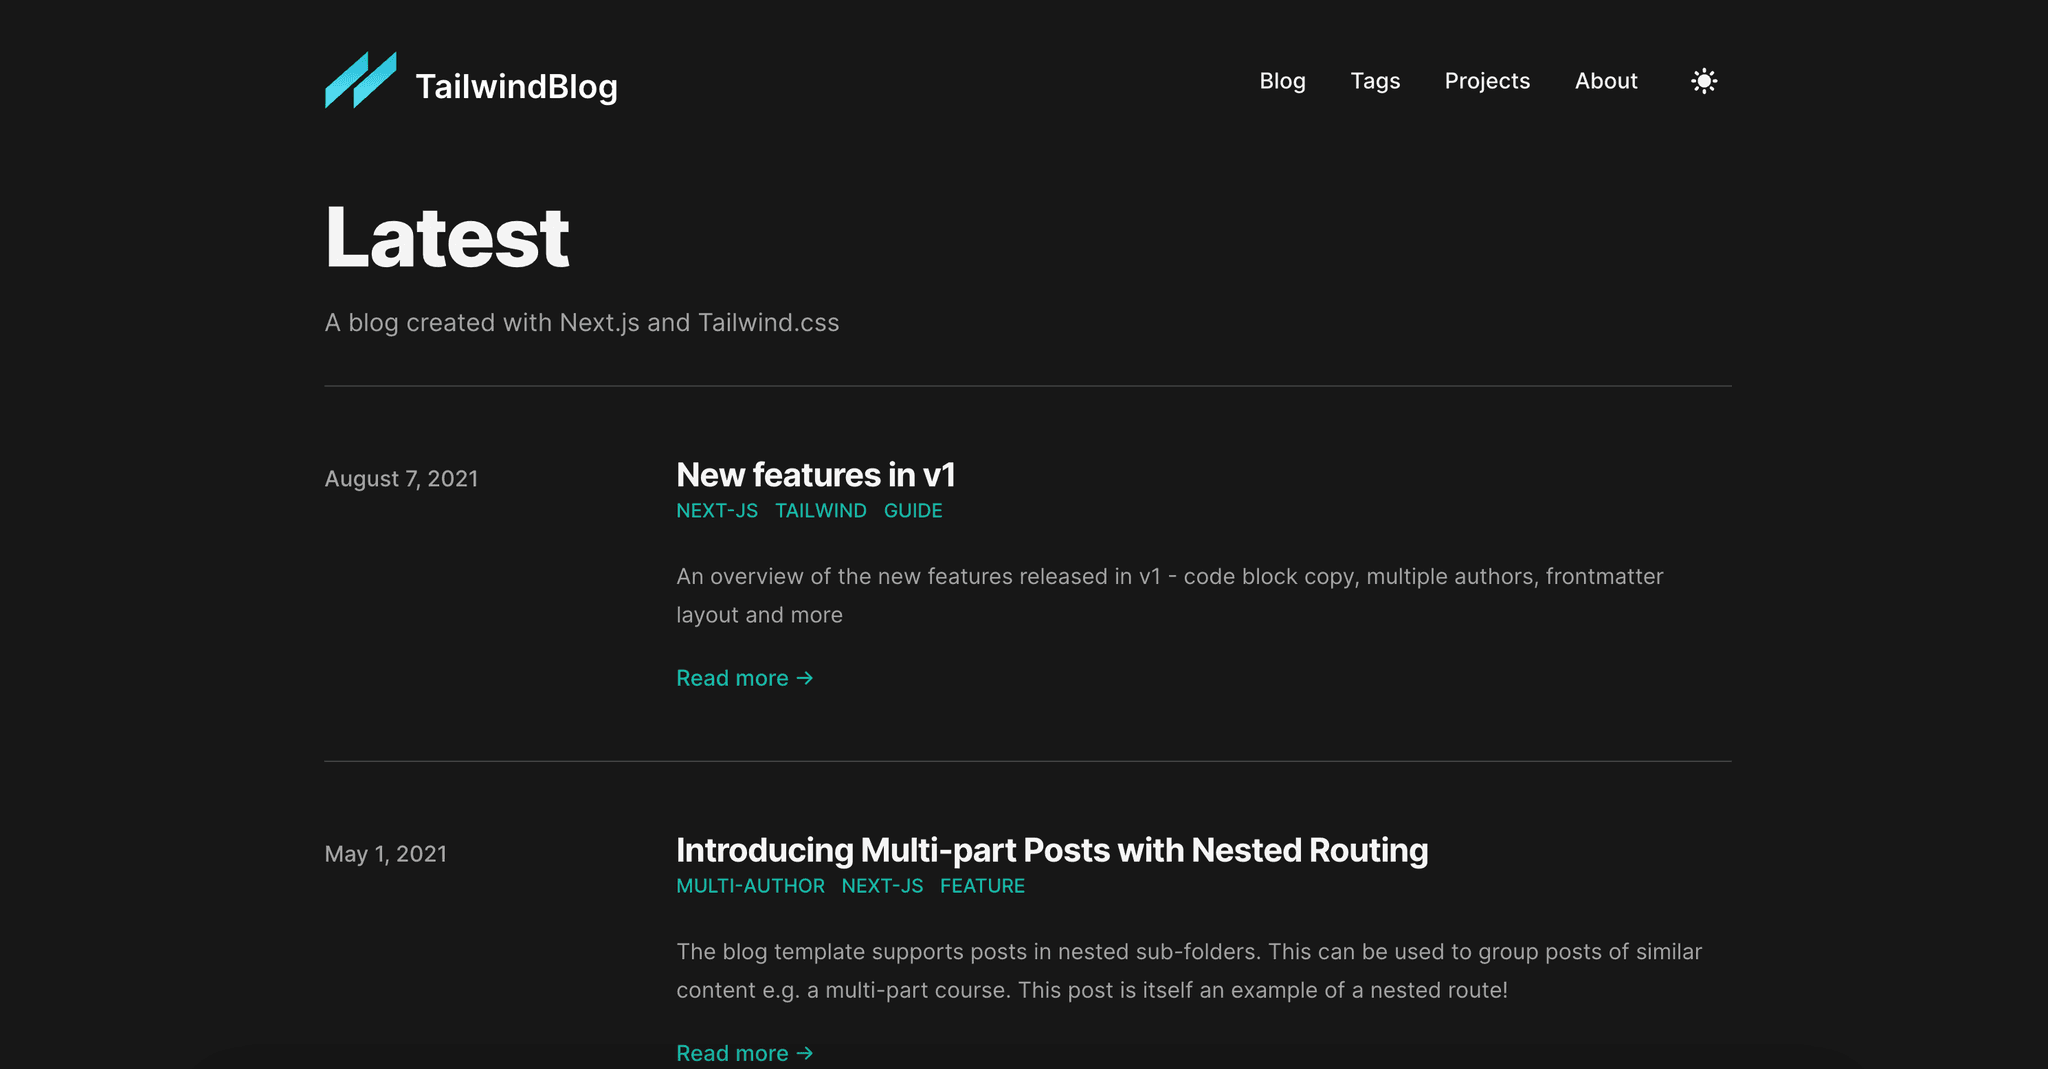Open the Tags navigation item

pyautogui.click(x=1375, y=81)
